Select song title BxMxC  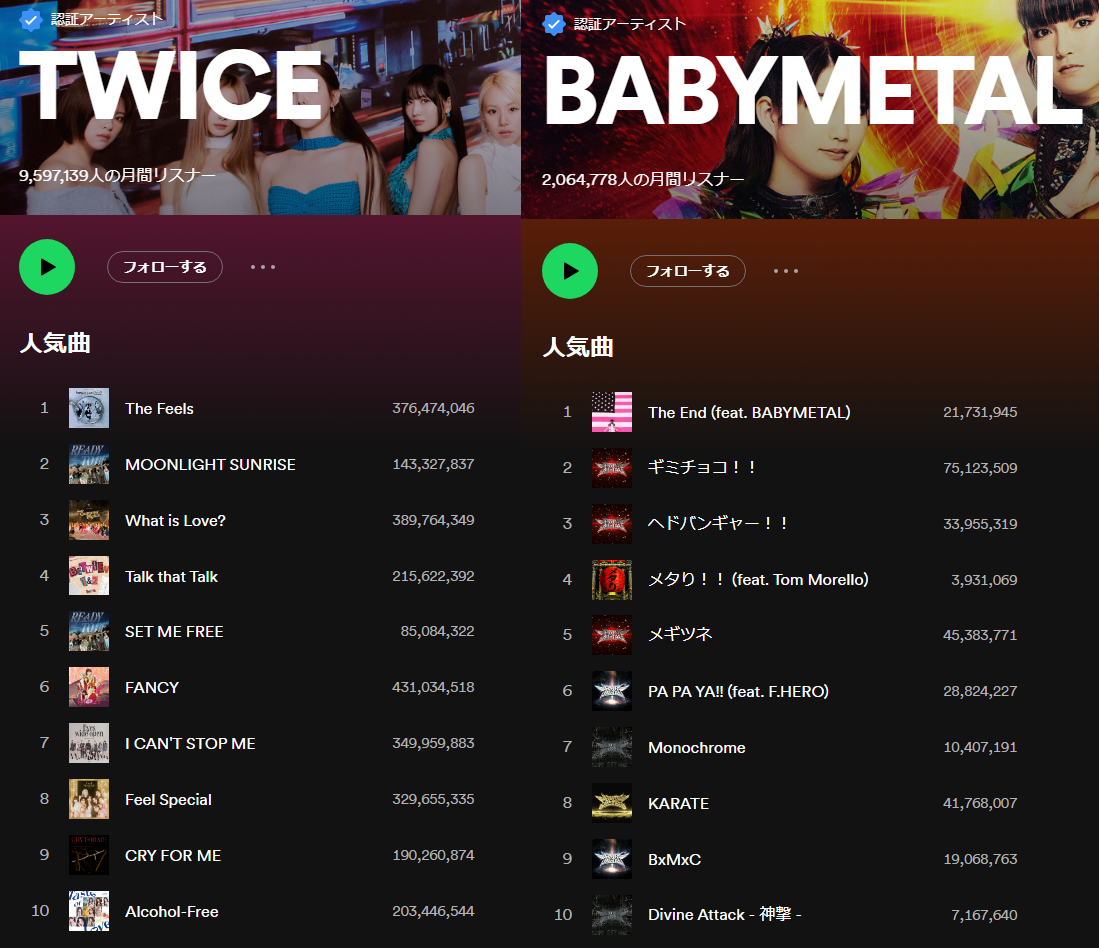[x=674, y=860]
